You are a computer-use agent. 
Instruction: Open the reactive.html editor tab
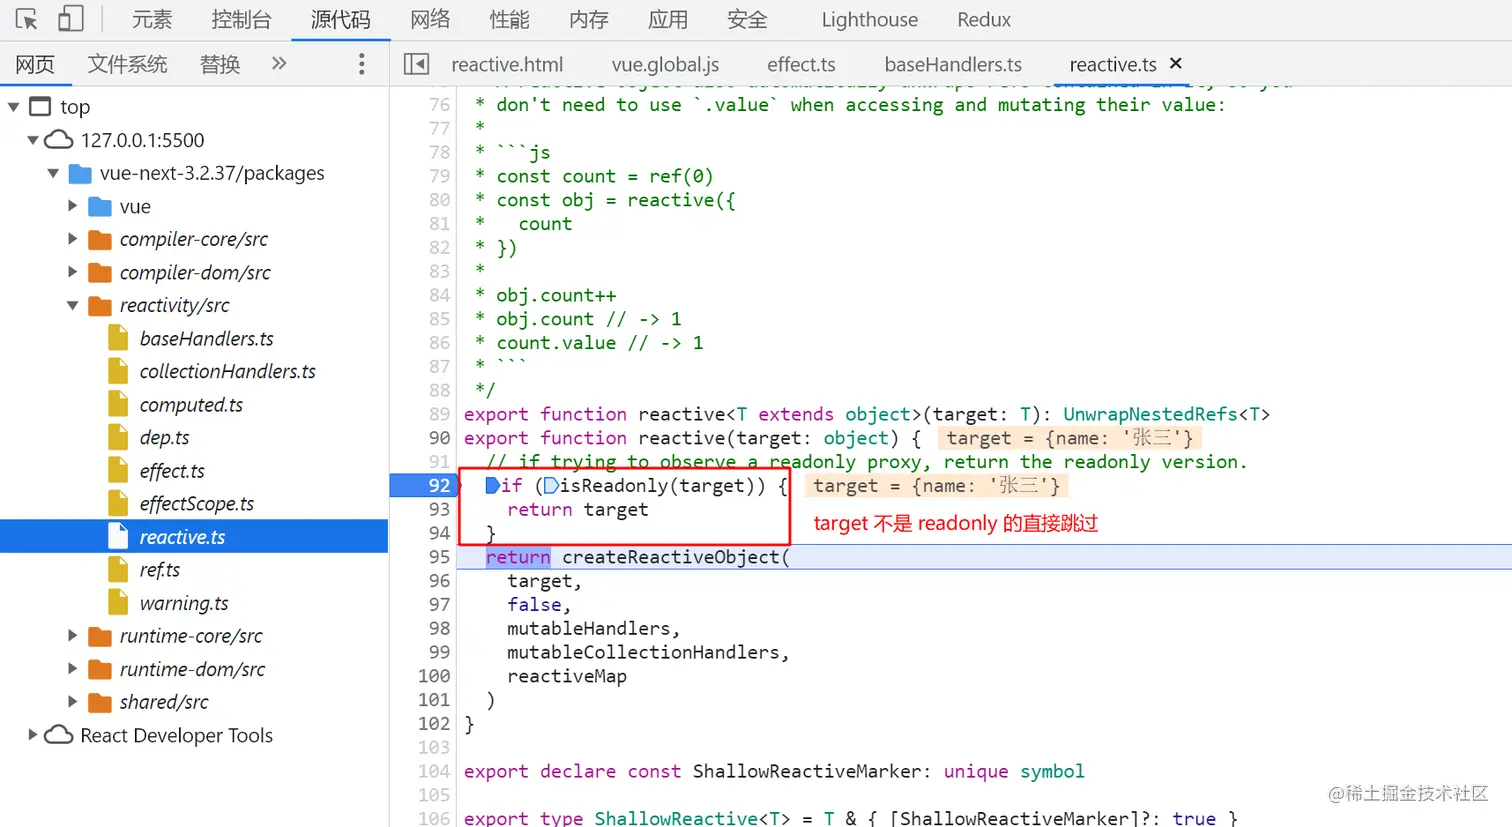pos(507,64)
